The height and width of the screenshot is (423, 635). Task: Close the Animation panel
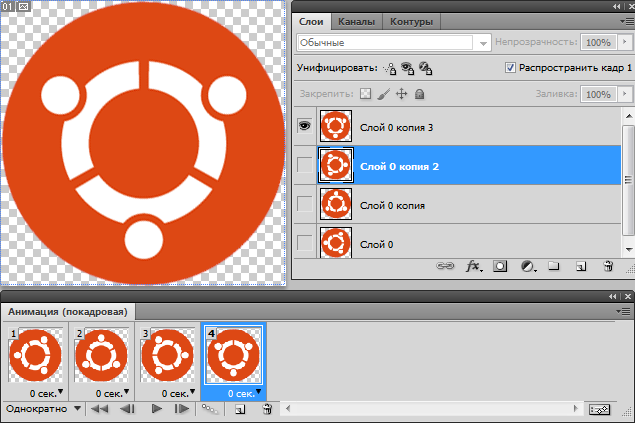pyautogui.click(x=628, y=297)
